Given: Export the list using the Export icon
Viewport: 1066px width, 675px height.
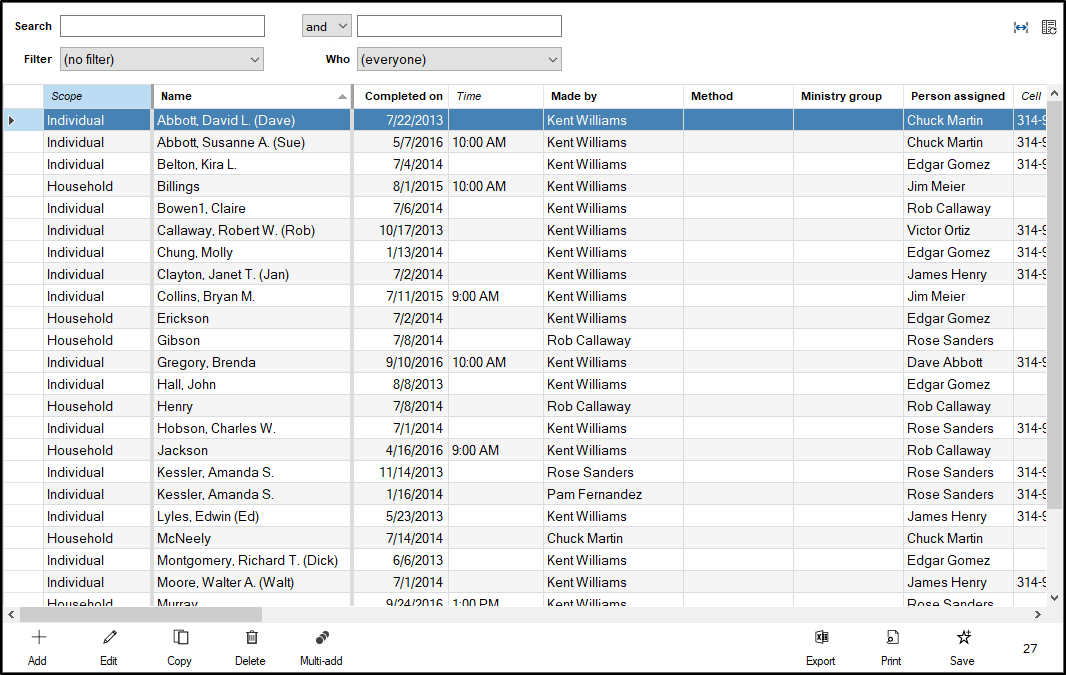Looking at the screenshot, I should click(x=820, y=638).
